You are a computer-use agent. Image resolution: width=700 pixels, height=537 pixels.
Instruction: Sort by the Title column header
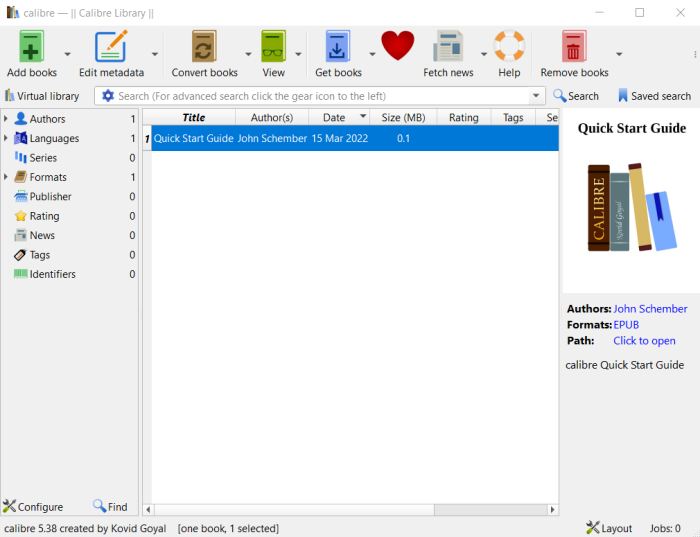coord(193,117)
